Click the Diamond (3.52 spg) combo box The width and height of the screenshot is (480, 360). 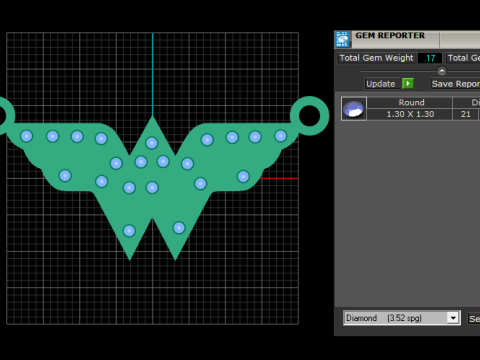[x=402, y=318]
